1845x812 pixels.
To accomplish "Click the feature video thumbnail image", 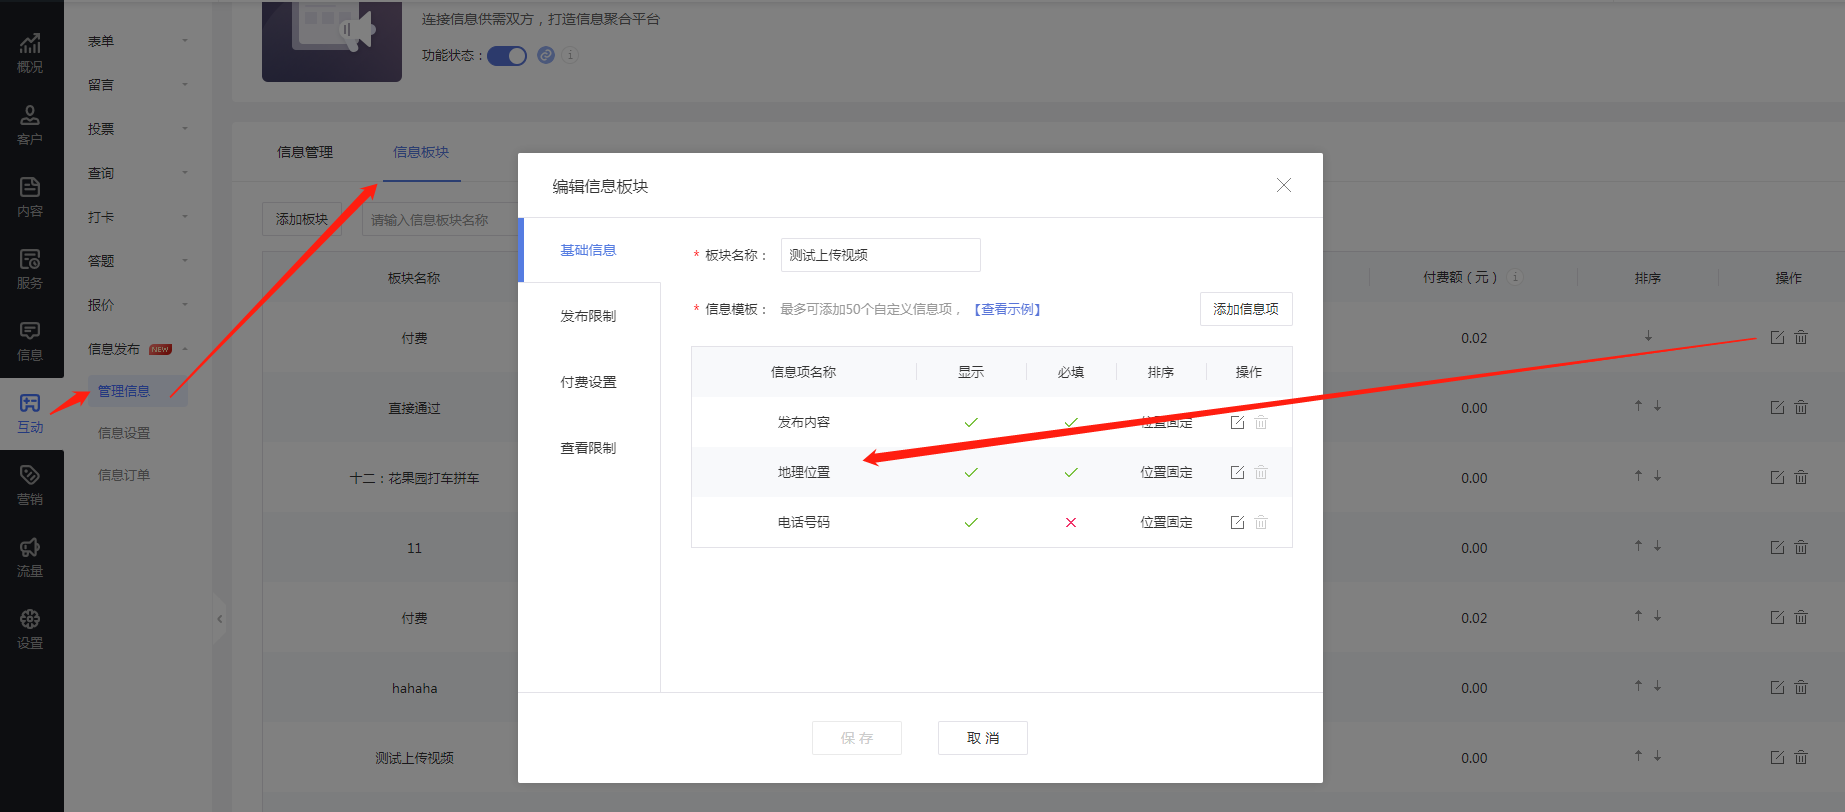I will tap(332, 40).
